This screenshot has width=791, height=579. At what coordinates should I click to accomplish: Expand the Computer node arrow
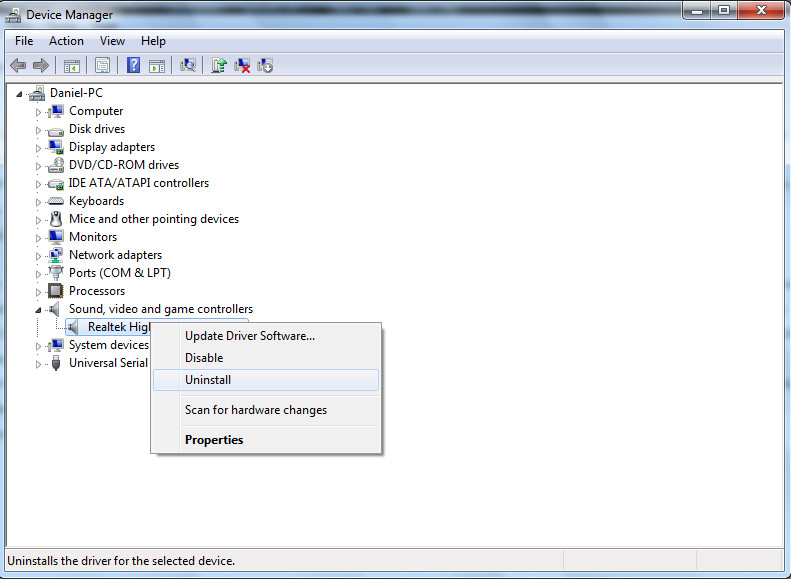(38, 112)
